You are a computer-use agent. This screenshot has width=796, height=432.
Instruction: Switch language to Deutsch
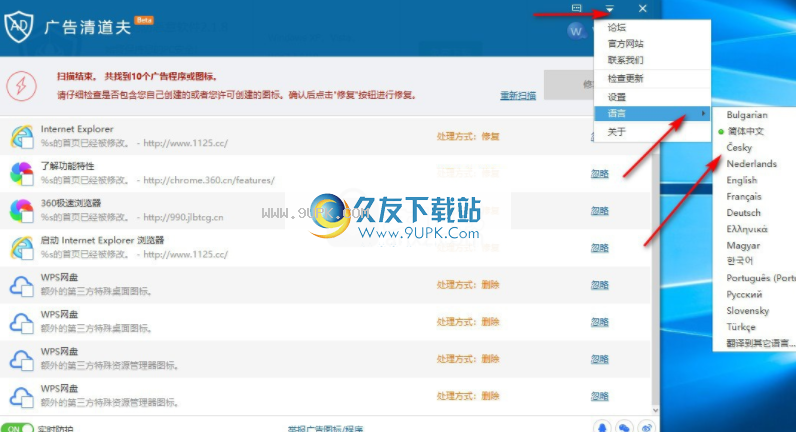pos(743,213)
